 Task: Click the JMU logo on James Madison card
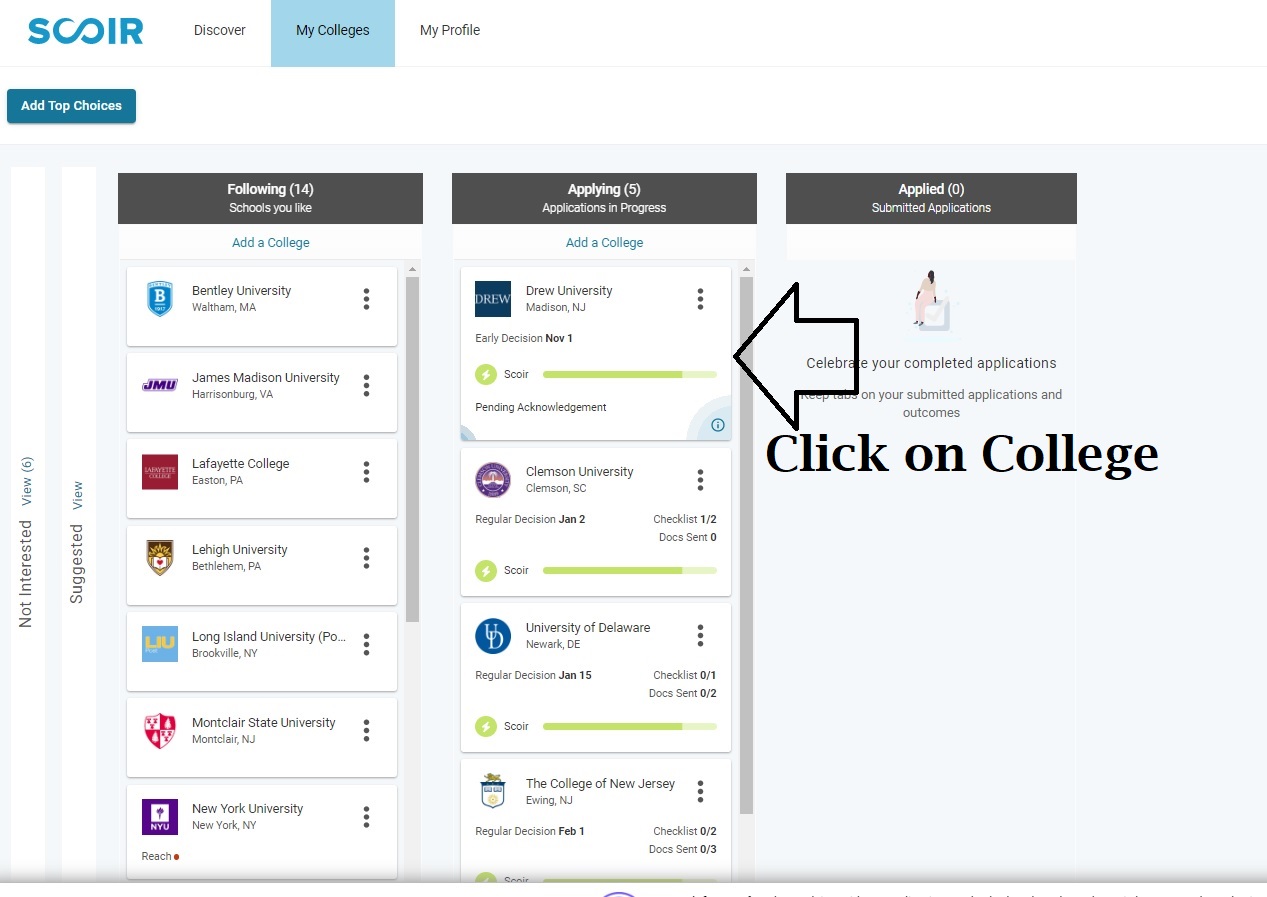160,385
